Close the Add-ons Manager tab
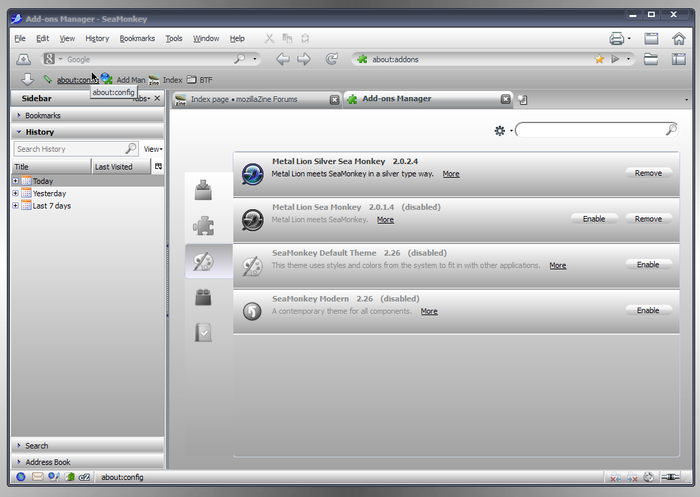This screenshot has width=700, height=497. pyautogui.click(x=505, y=99)
